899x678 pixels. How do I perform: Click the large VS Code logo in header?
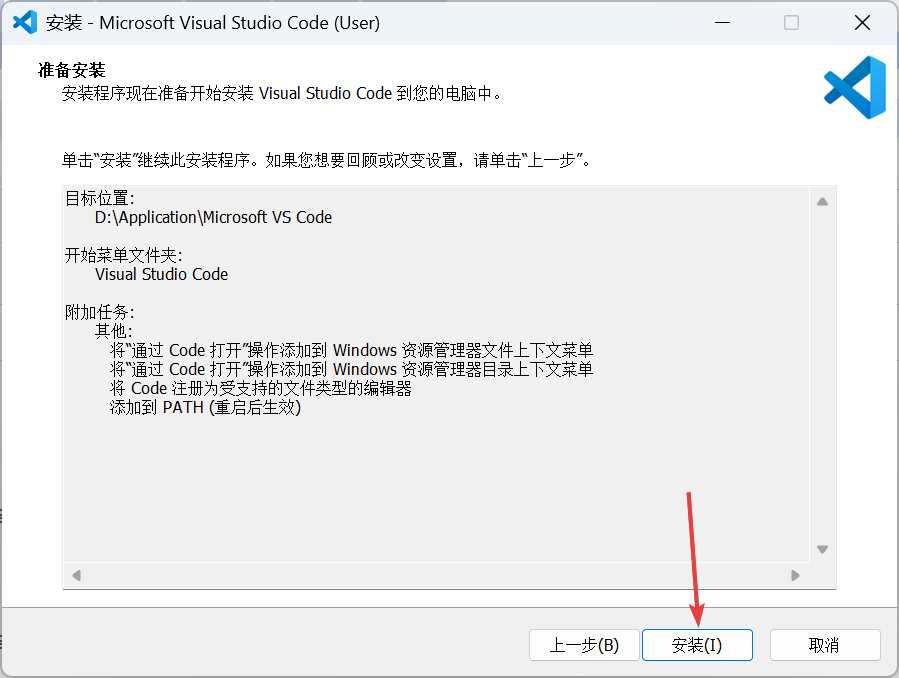(854, 87)
